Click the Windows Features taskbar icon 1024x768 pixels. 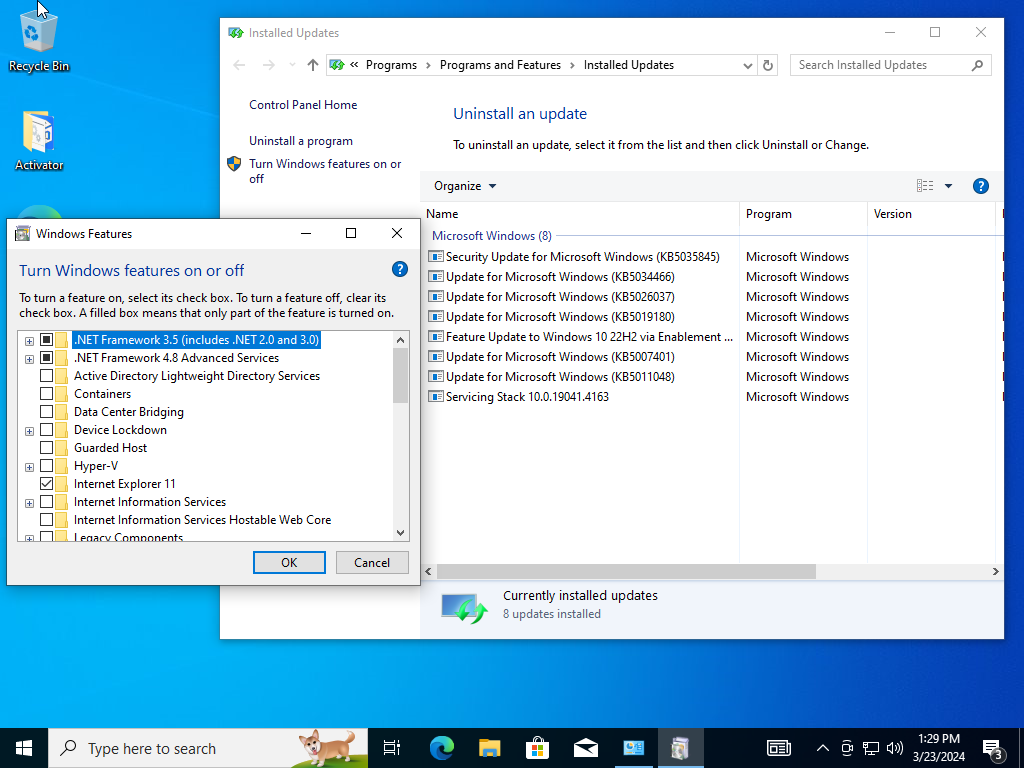pos(680,748)
